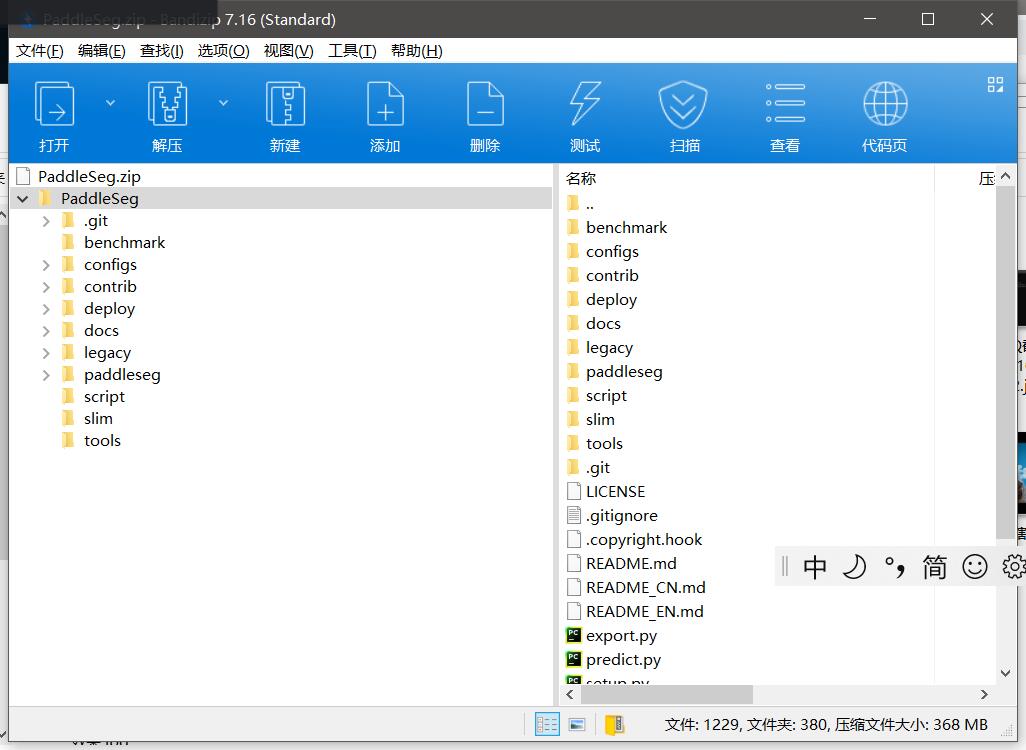Expand the docs folder in tree
Screen dimensions: 1026x750
46,331
